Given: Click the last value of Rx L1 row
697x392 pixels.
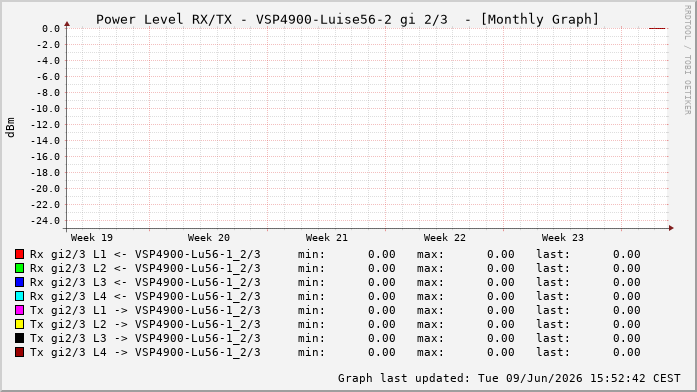Looking at the screenshot, I should [627, 255].
